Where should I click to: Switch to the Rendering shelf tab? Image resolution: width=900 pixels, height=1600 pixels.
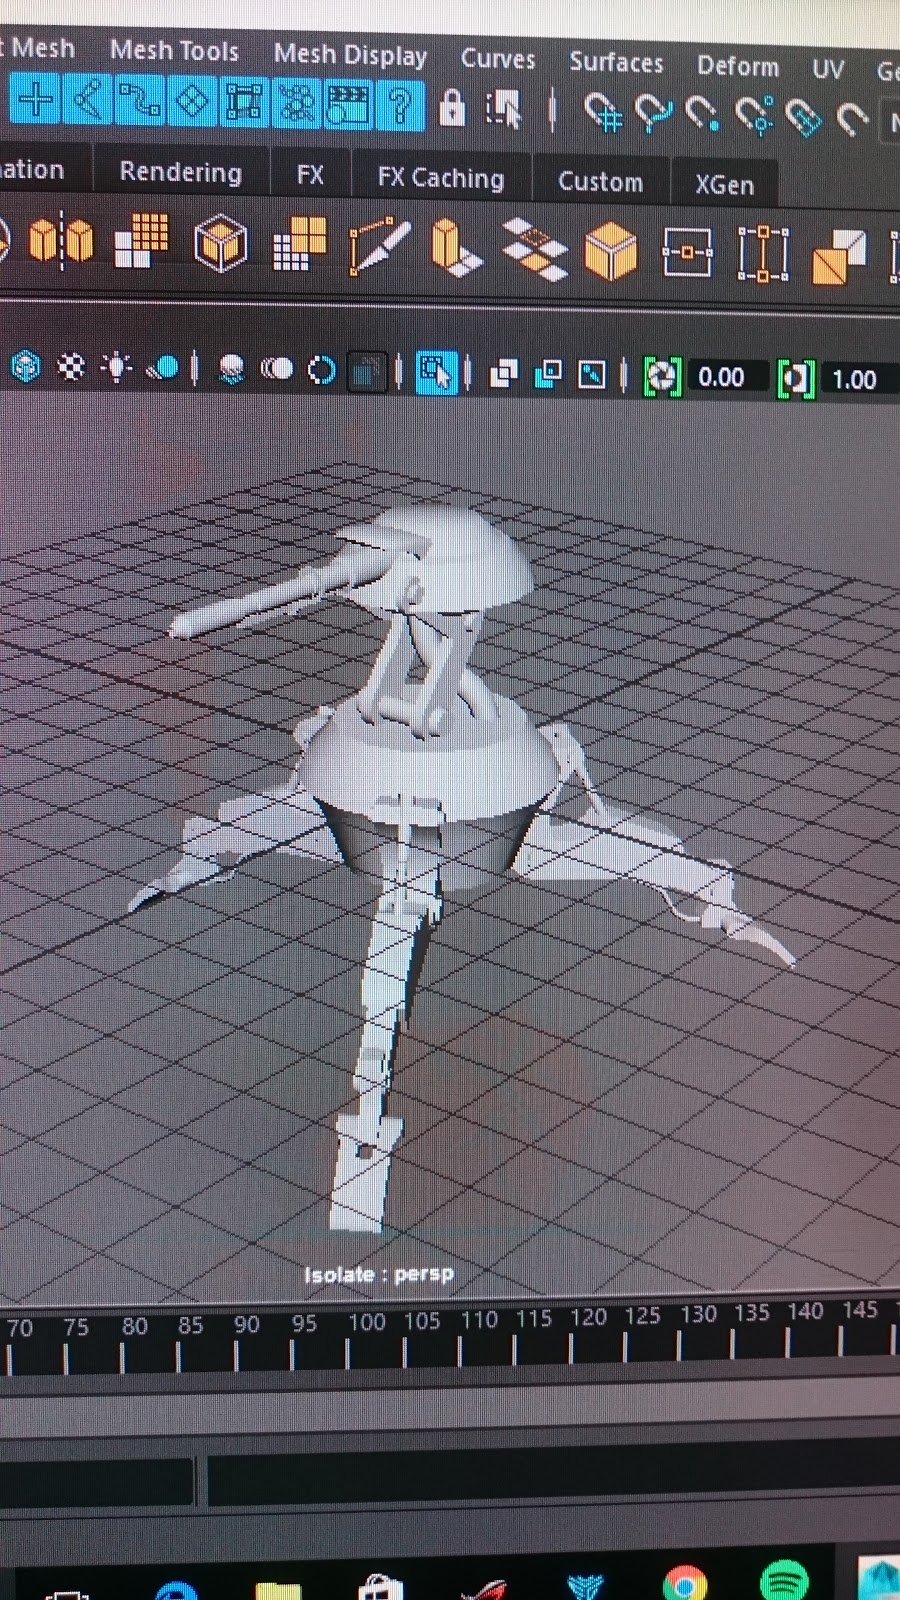click(180, 172)
